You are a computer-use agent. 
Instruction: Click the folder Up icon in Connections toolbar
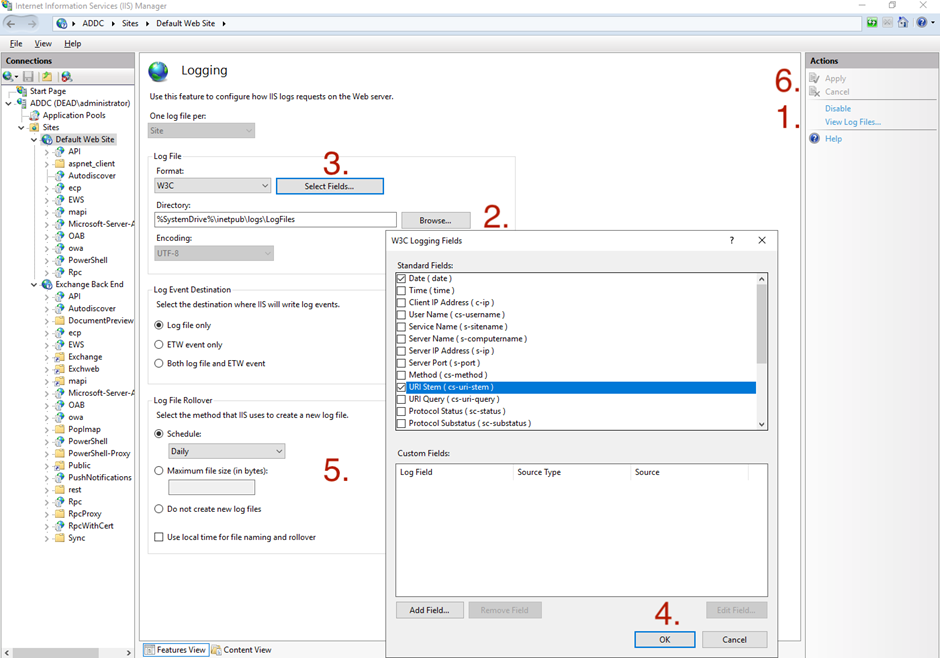(47, 77)
